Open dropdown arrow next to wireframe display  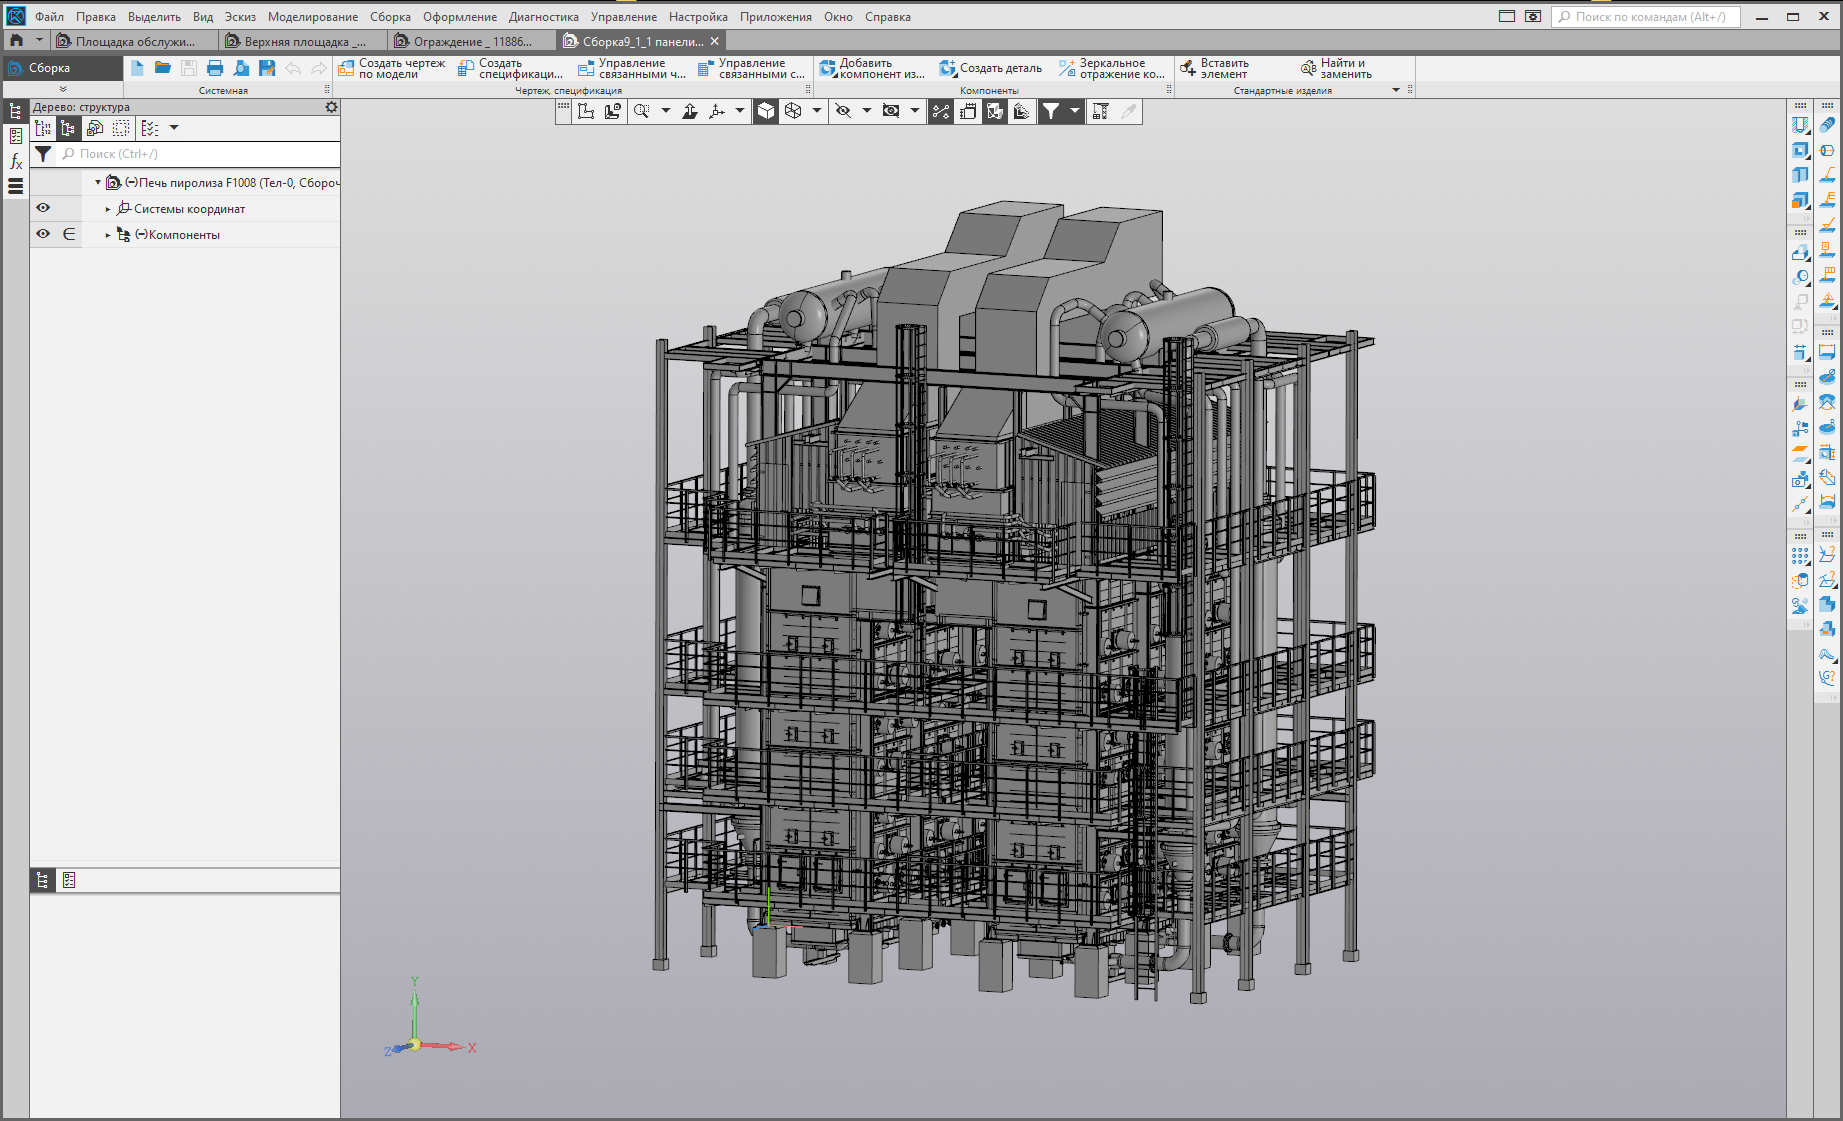point(816,111)
